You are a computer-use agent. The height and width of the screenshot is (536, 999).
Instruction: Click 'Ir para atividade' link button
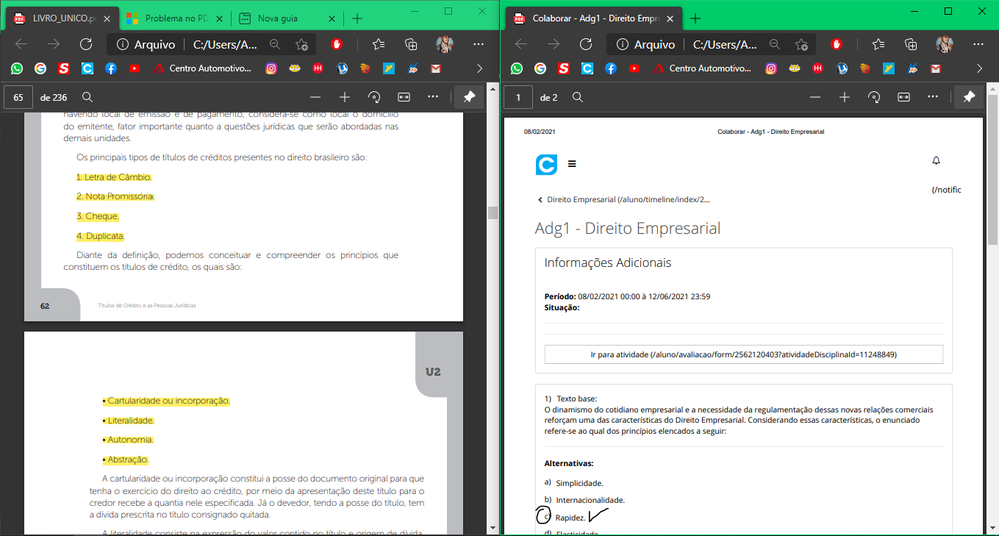(x=743, y=354)
